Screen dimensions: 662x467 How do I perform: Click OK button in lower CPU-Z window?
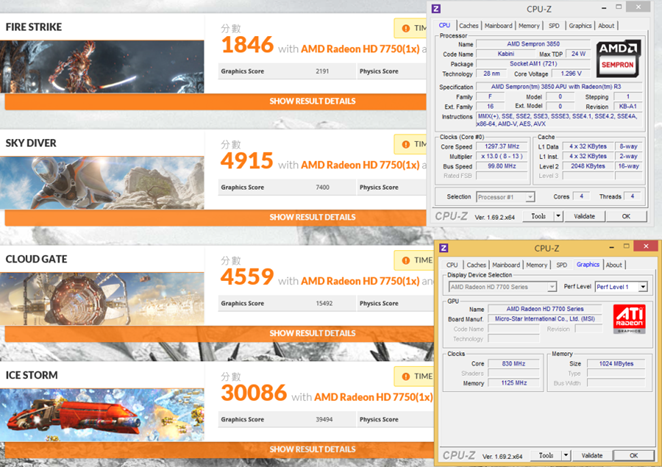[634, 456]
